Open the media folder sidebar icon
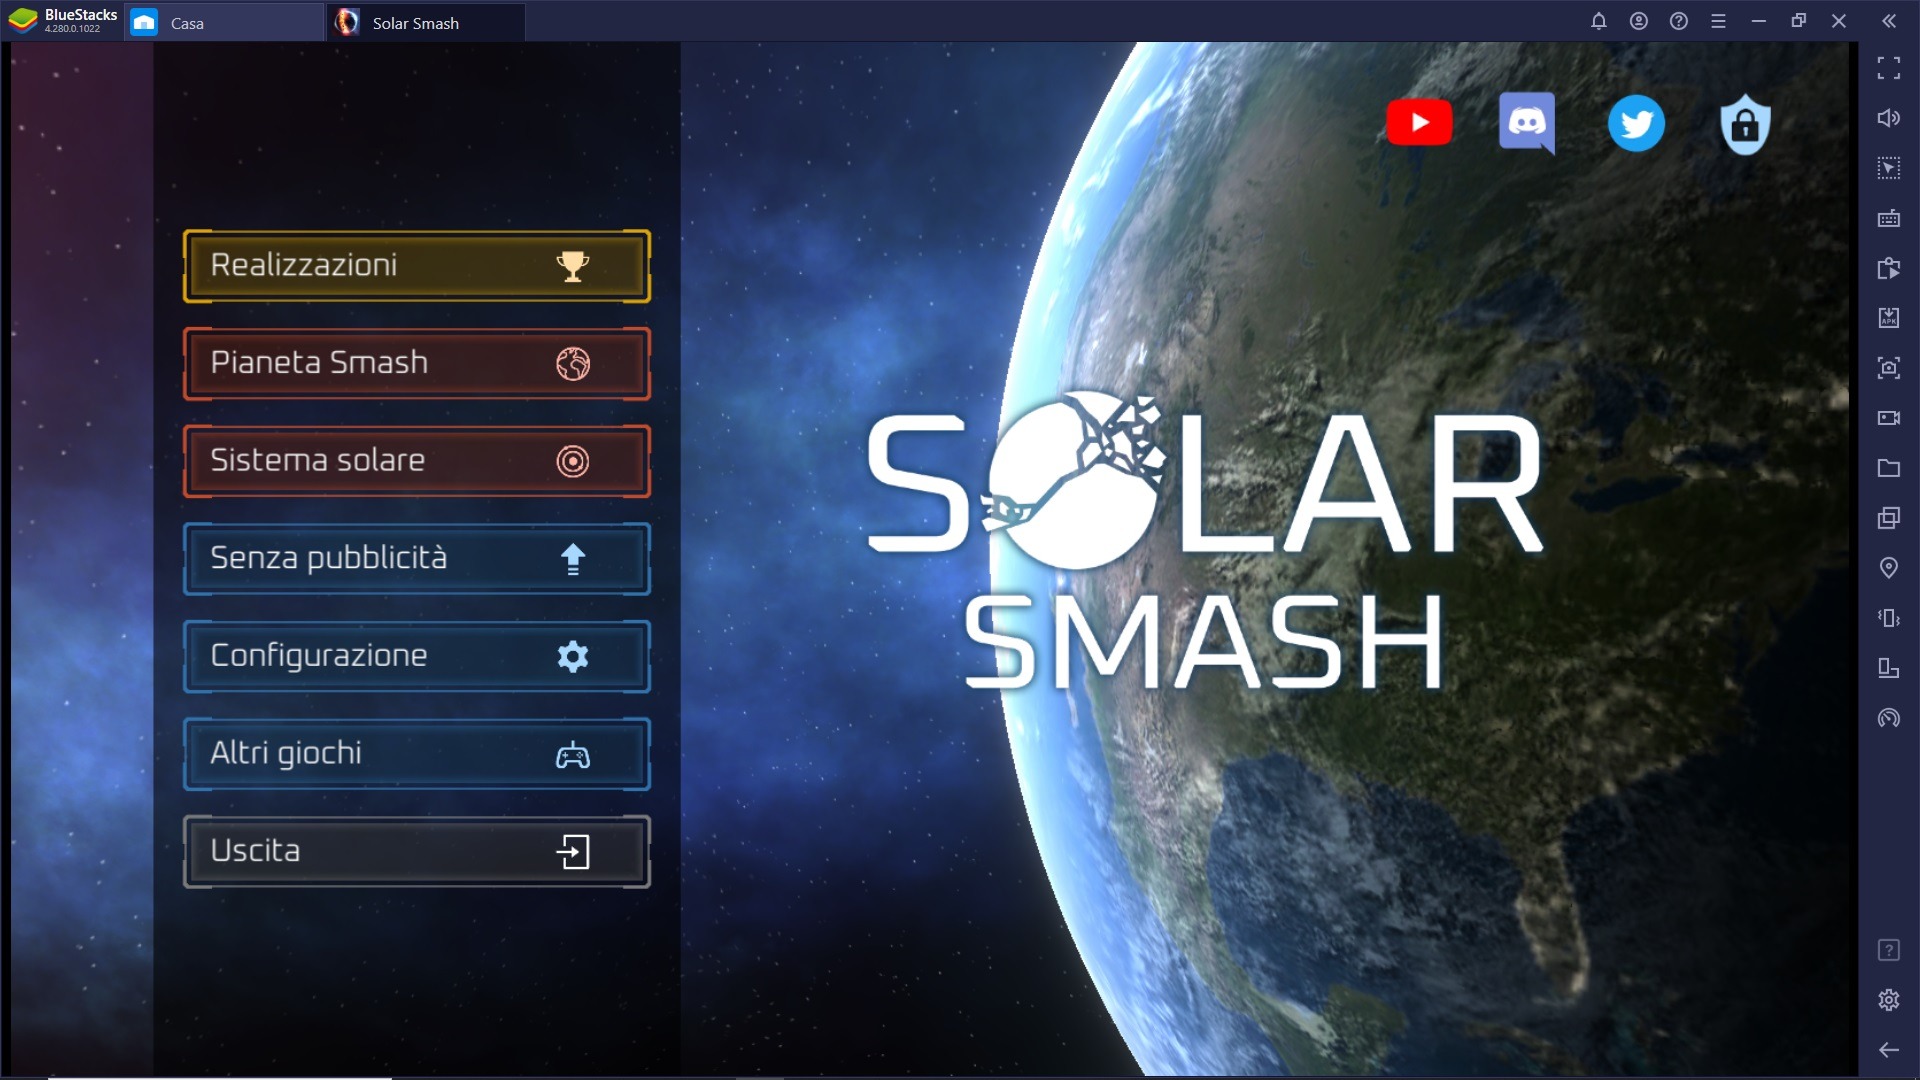Screen dimensions: 1920x1080 tap(1889, 468)
